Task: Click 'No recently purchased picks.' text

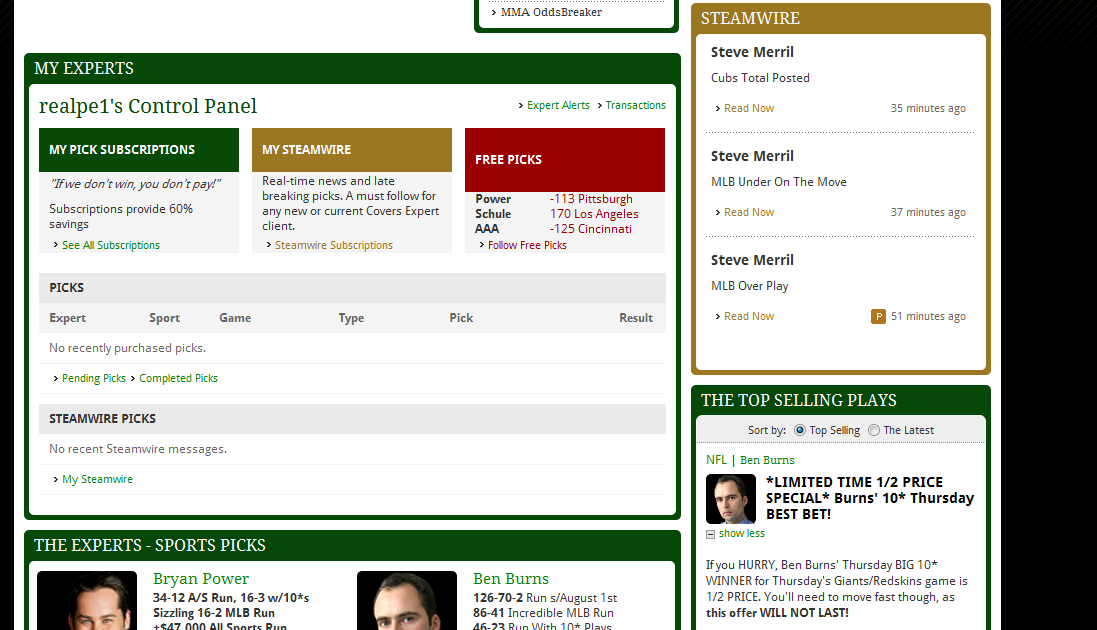Action: [127, 348]
